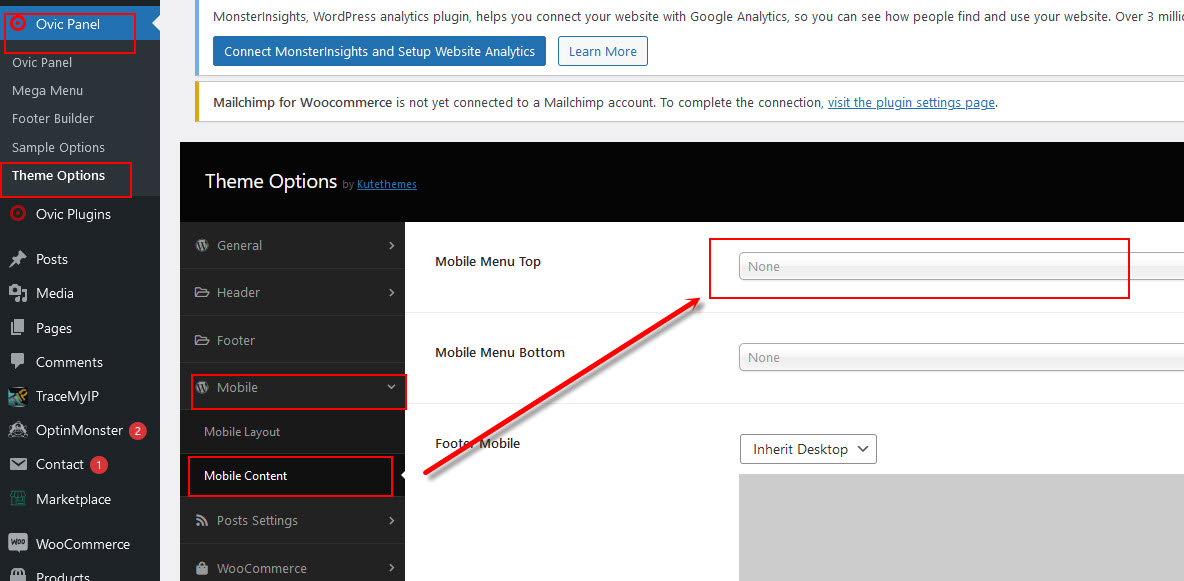Screen dimensions: 1184x581
Task: Click the Posts pushpin icon
Action: (x=18, y=259)
